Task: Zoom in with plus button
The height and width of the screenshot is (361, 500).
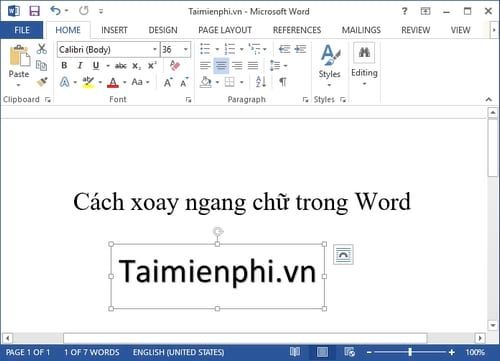Action: click(451, 352)
